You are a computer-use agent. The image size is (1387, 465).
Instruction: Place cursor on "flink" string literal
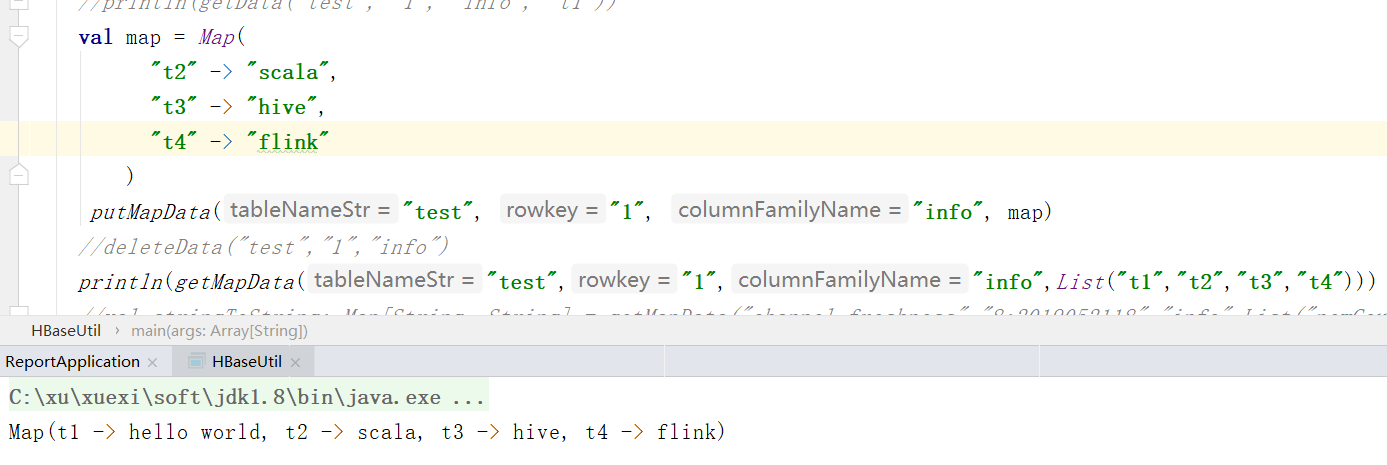pyautogui.click(x=288, y=142)
